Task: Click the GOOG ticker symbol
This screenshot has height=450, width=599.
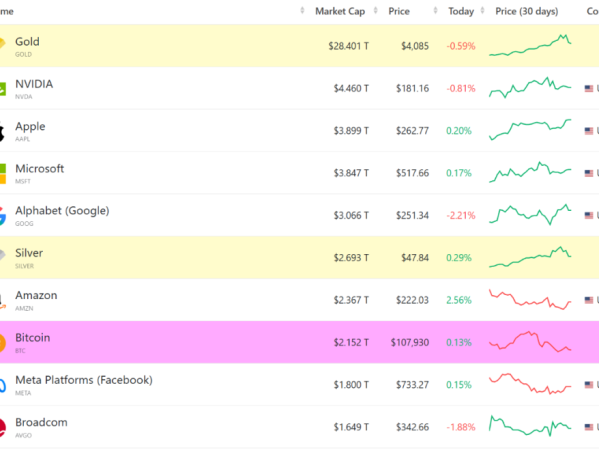Action: click(x=24, y=223)
